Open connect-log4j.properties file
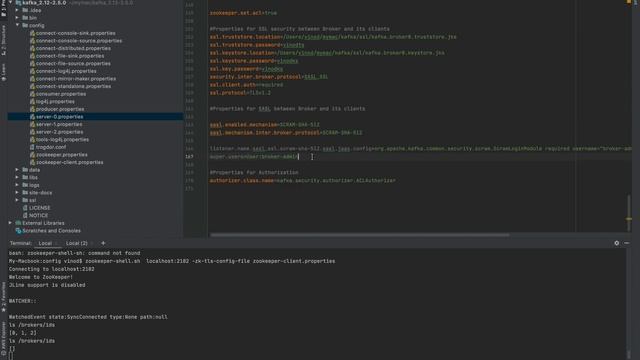This screenshot has width=640, height=360. tap(66, 71)
